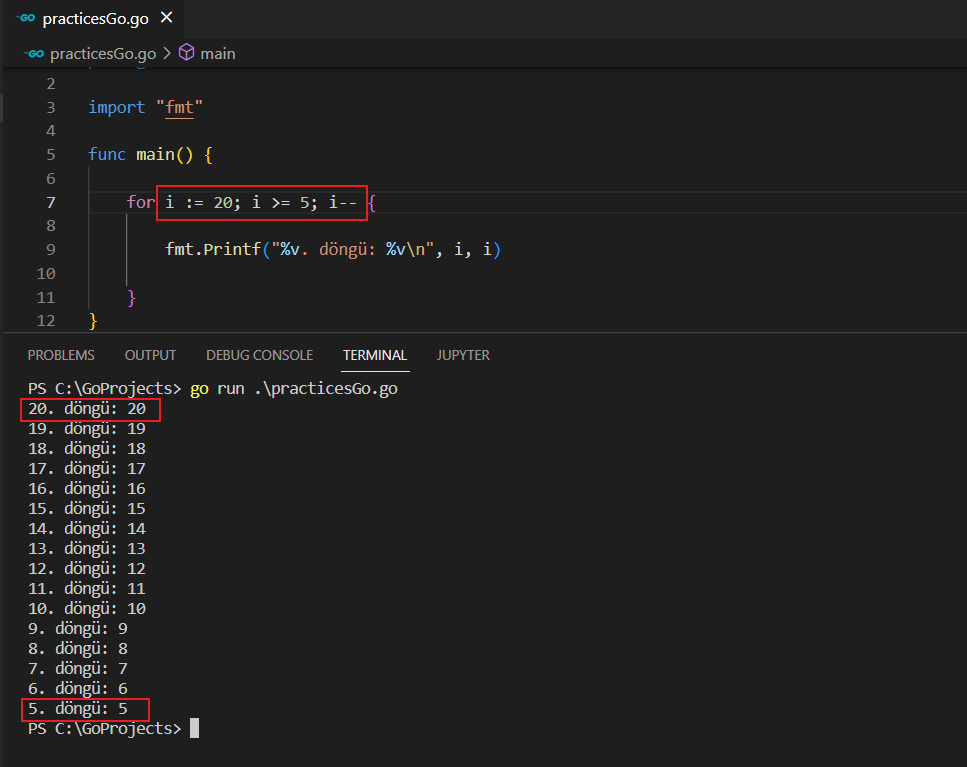Viewport: 967px width, 767px height.
Task: Select the practicesGo.go editor tab
Action: [98, 18]
